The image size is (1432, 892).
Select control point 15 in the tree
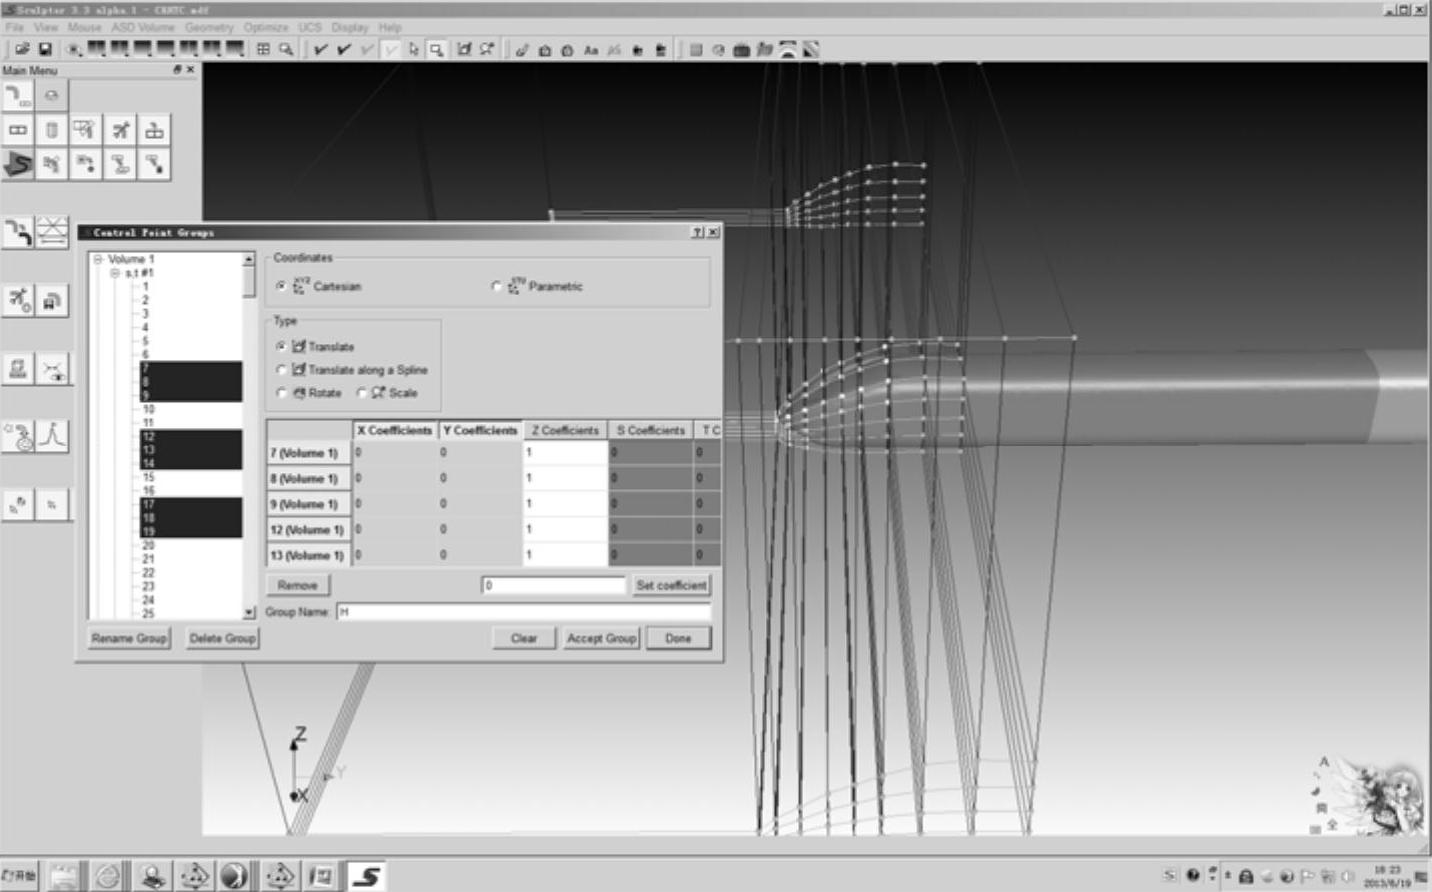pyautogui.click(x=148, y=477)
